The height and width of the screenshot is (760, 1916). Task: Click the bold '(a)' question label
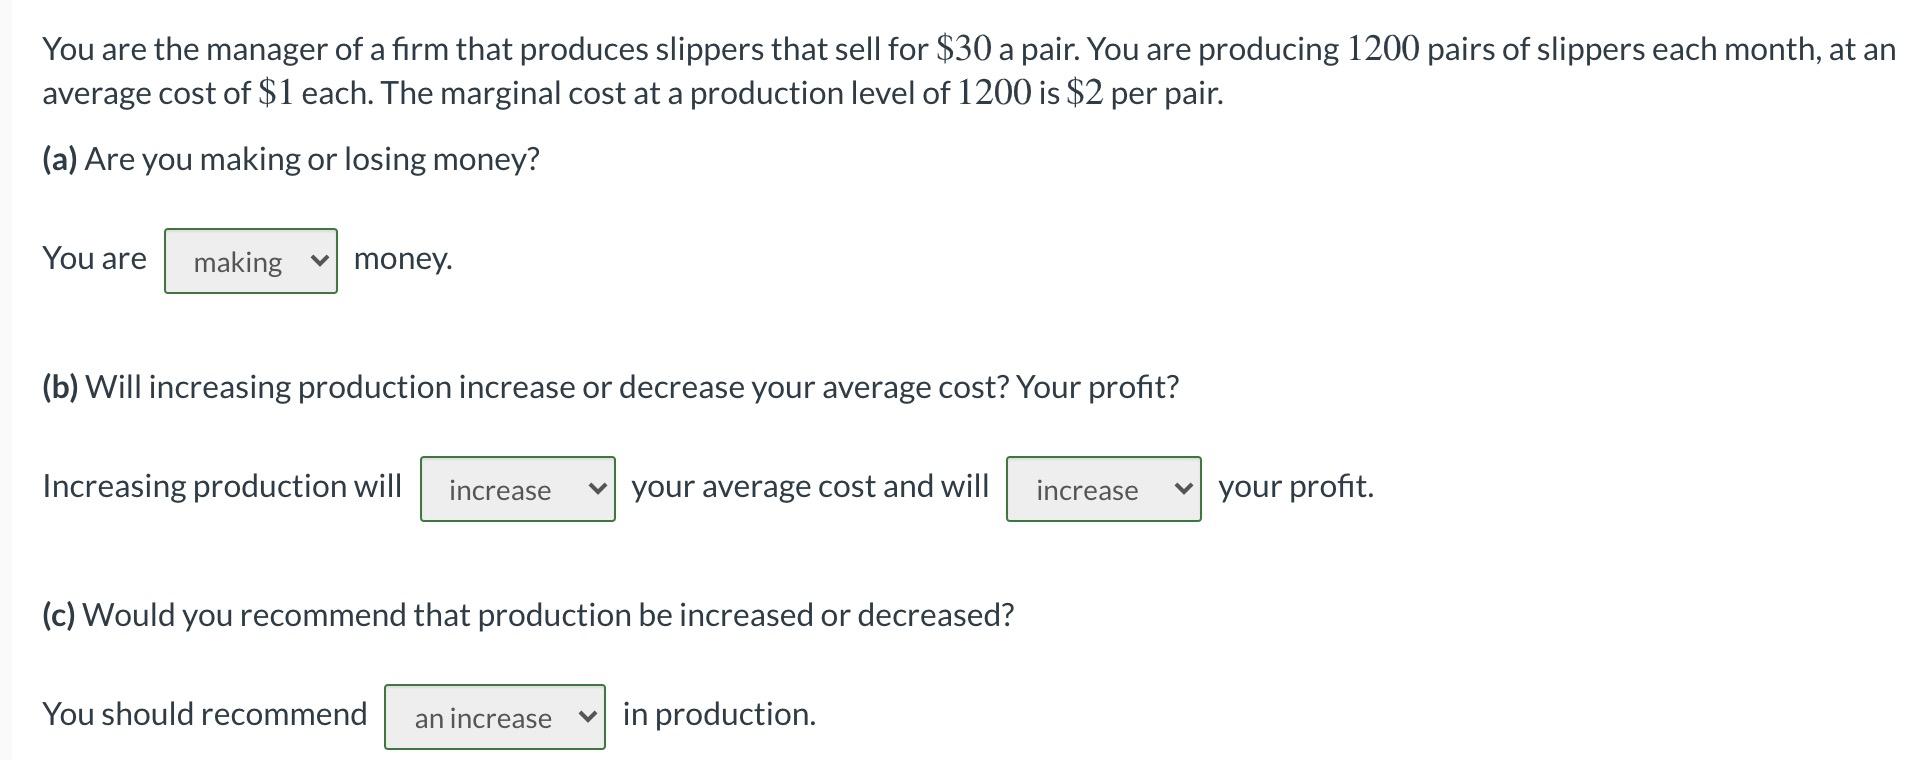click(x=60, y=159)
